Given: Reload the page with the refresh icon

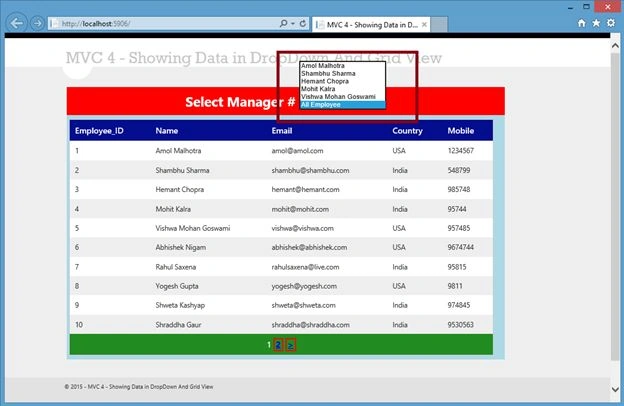Looking at the screenshot, I should click(x=303, y=23).
